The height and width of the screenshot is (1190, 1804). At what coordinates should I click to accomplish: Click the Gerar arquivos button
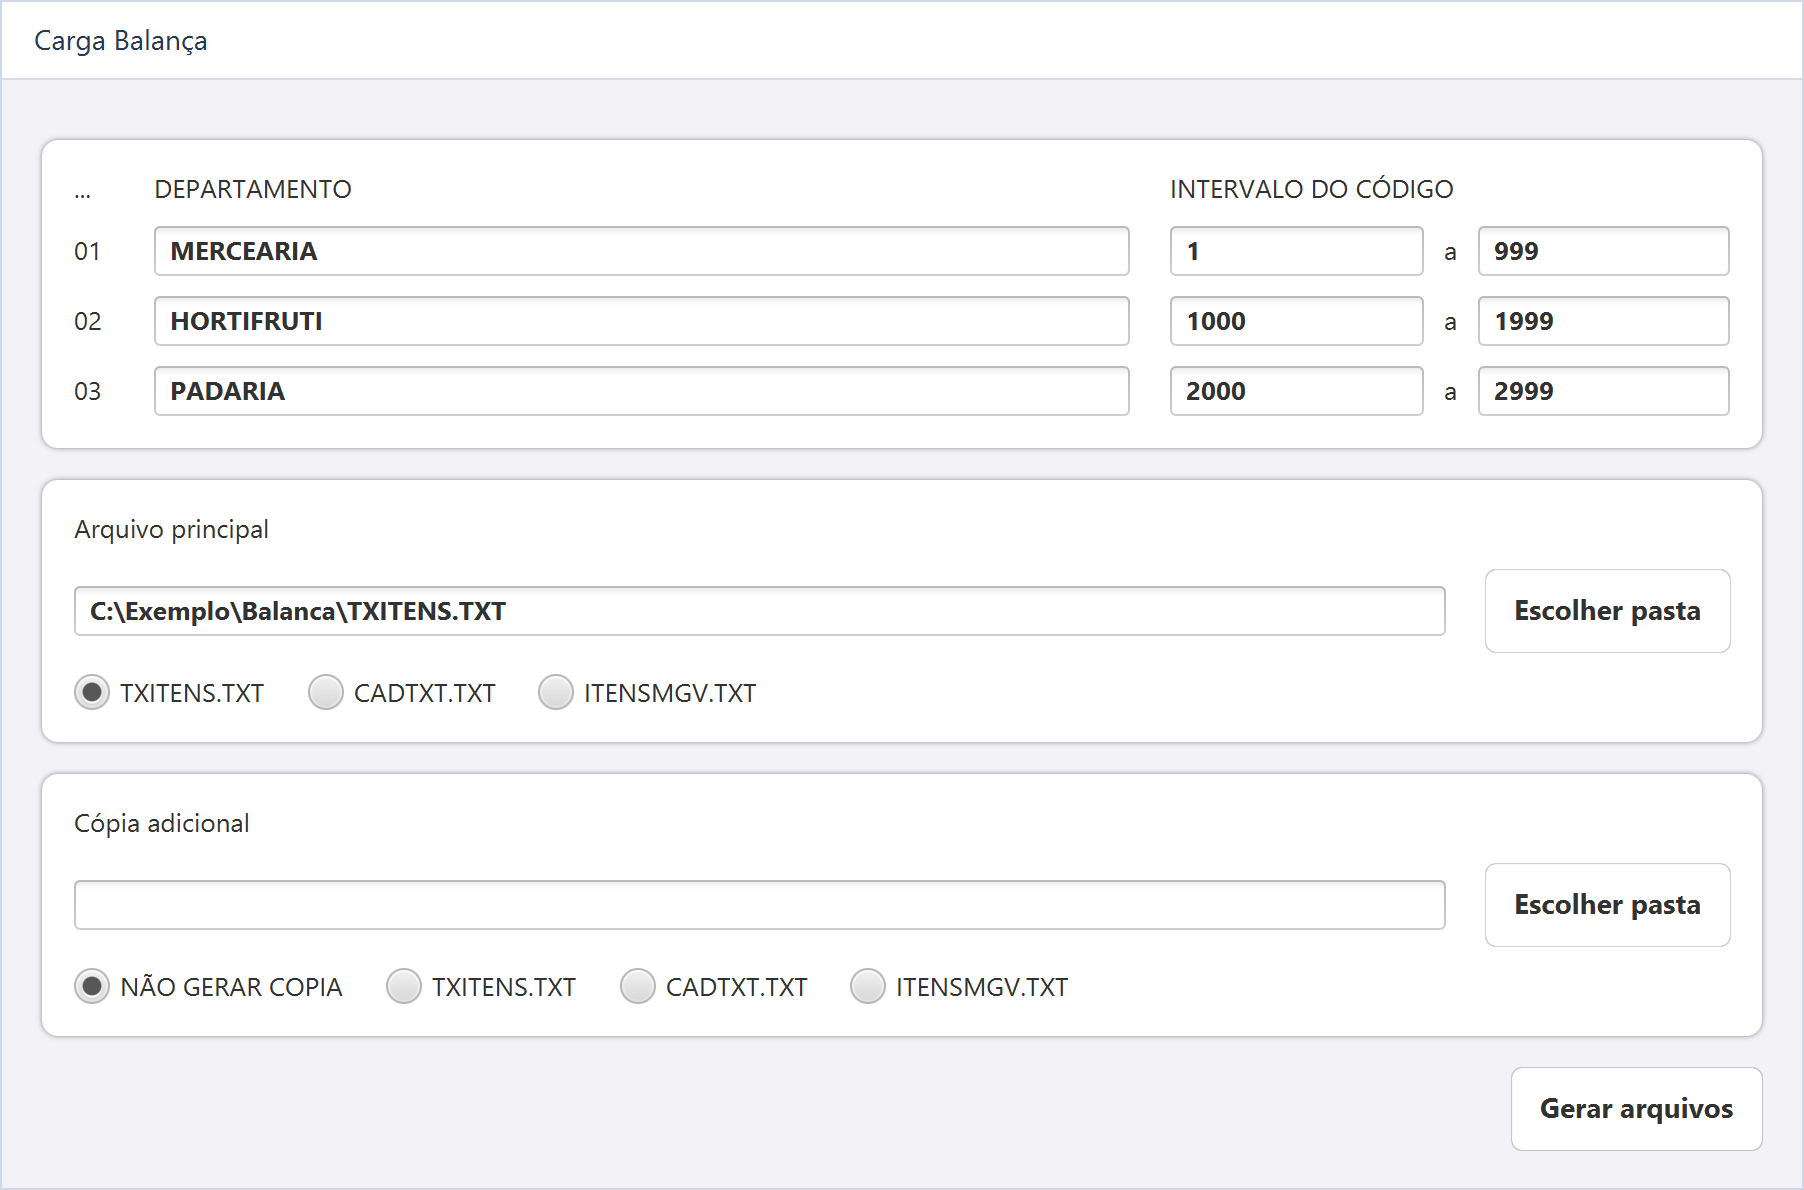(1636, 1109)
